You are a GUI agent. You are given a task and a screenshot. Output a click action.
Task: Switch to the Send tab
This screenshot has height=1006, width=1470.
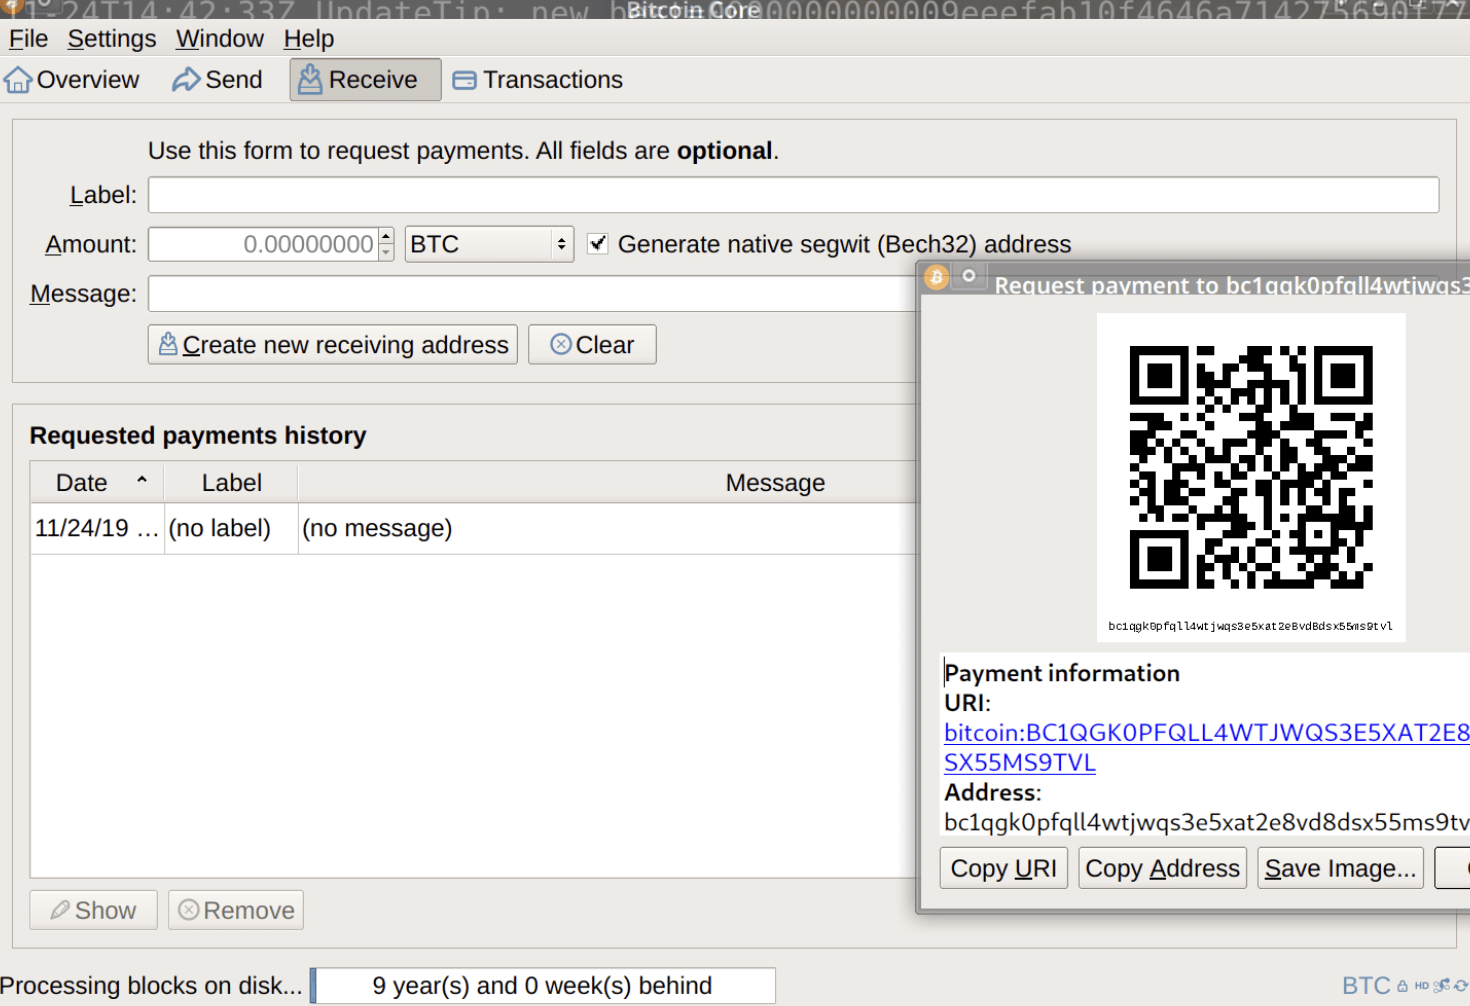(217, 80)
